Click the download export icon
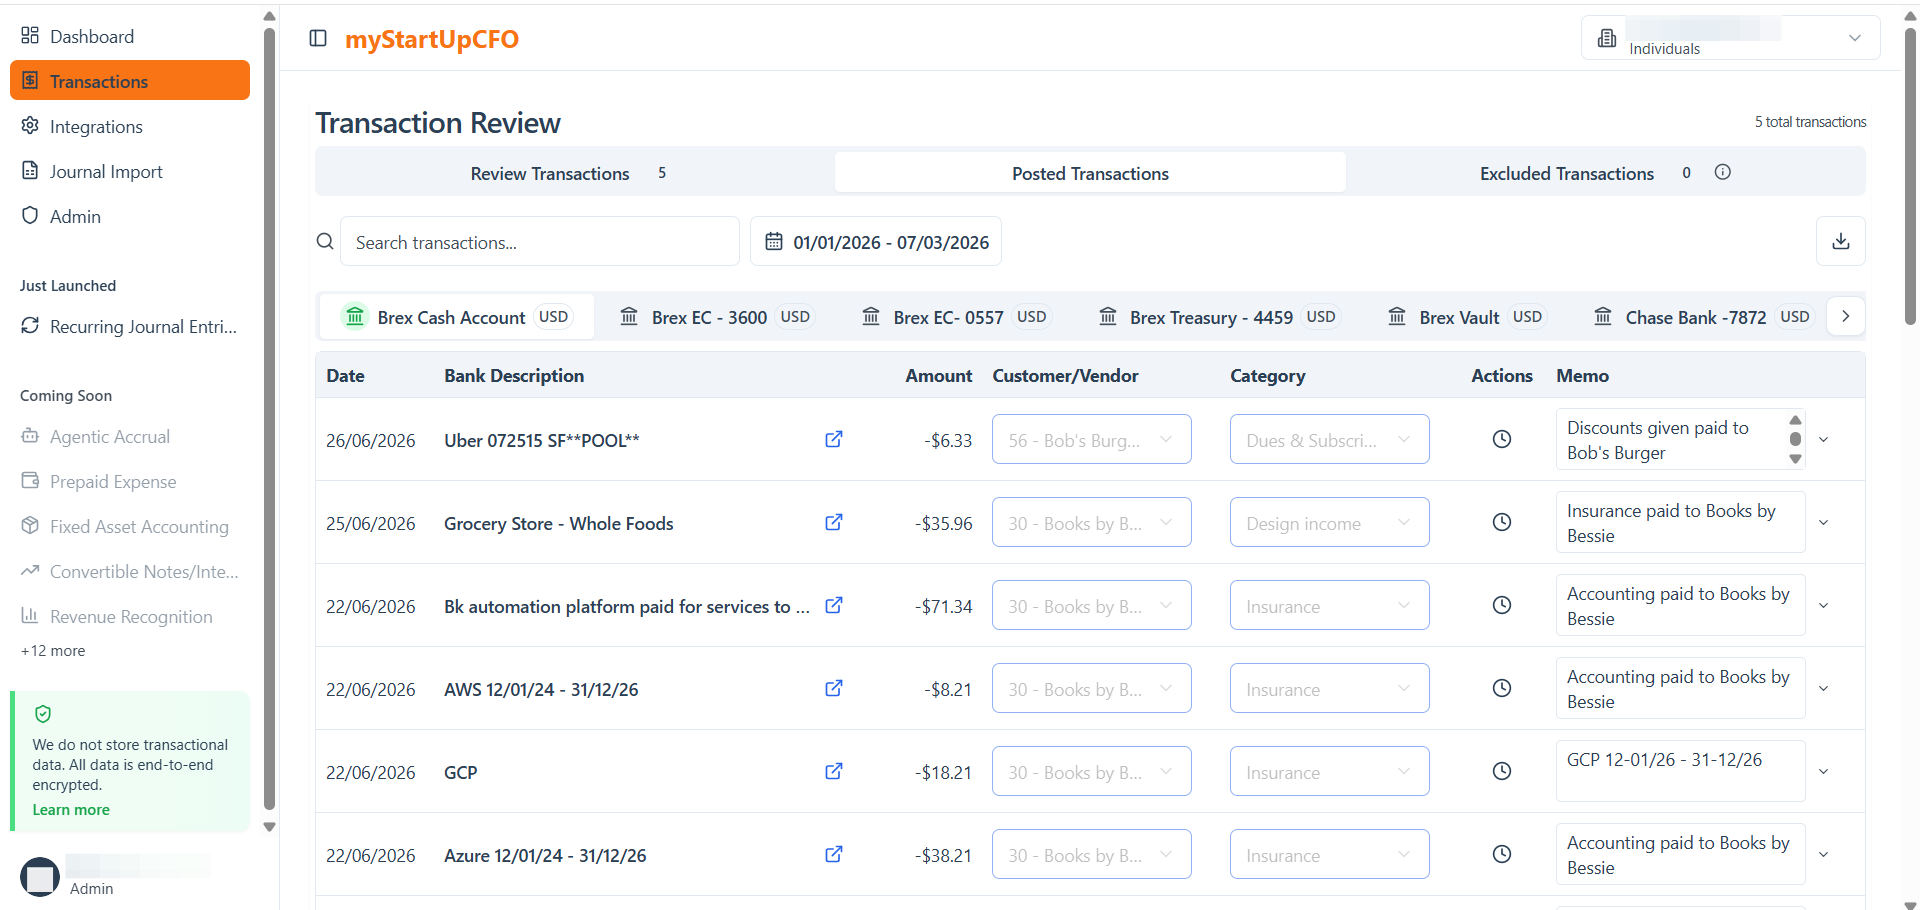This screenshot has width=1920, height=910. click(1840, 241)
